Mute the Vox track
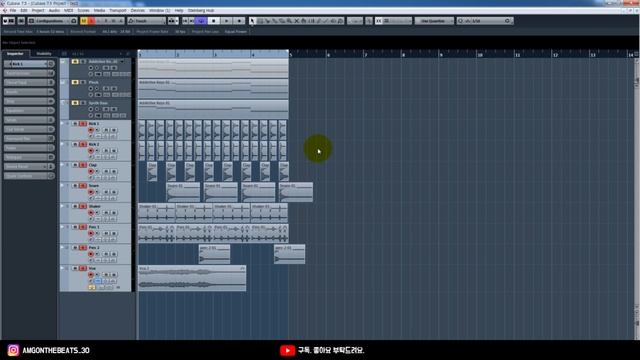This screenshot has height=360, width=640. tap(75, 268)
